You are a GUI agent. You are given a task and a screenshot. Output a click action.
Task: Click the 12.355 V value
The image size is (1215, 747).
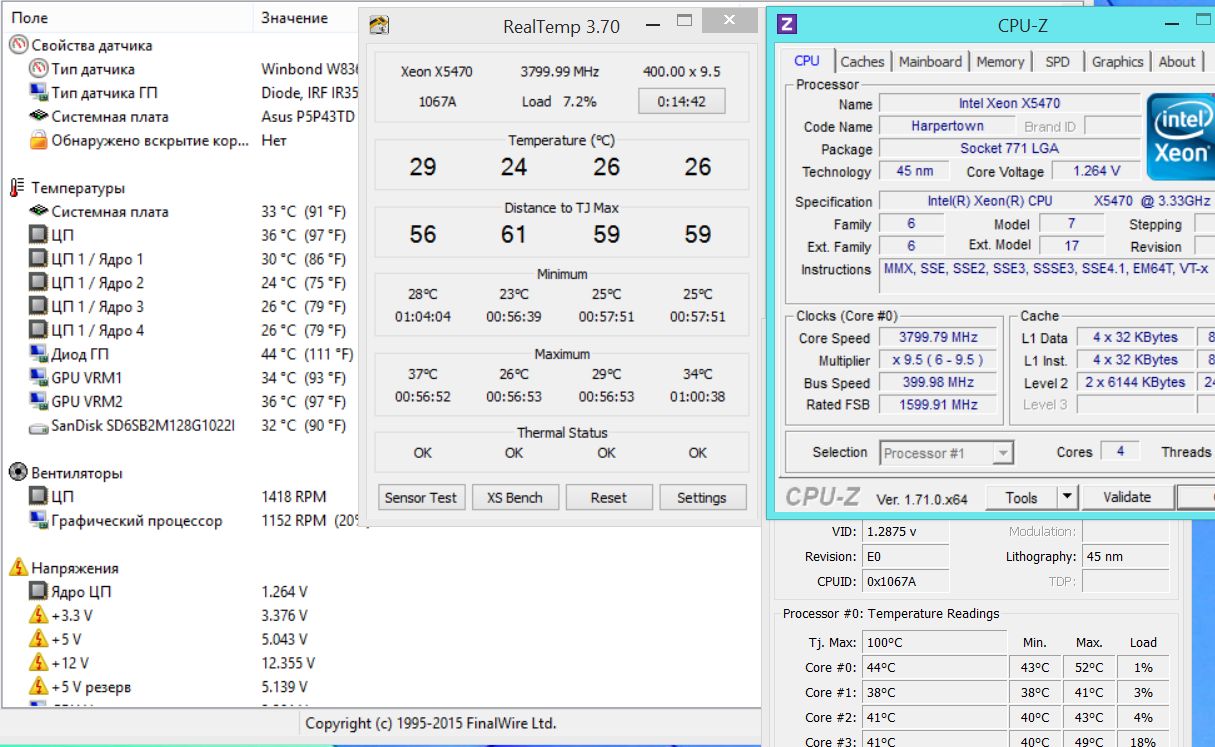click(x=288, y=663)
